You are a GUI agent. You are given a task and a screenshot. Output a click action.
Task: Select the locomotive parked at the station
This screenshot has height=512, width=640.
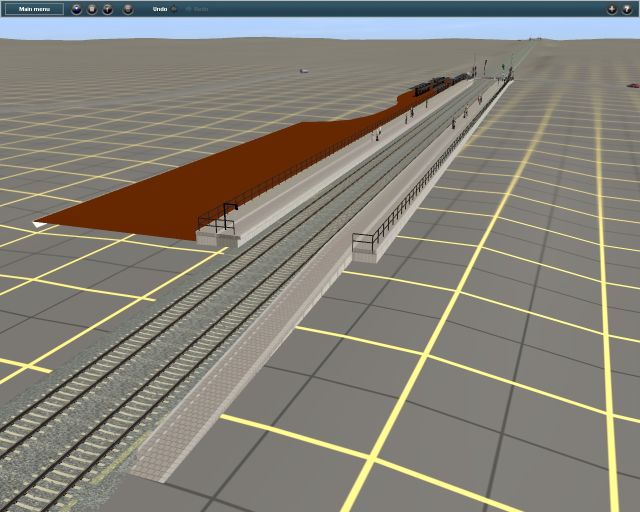(x=432, y=87)
